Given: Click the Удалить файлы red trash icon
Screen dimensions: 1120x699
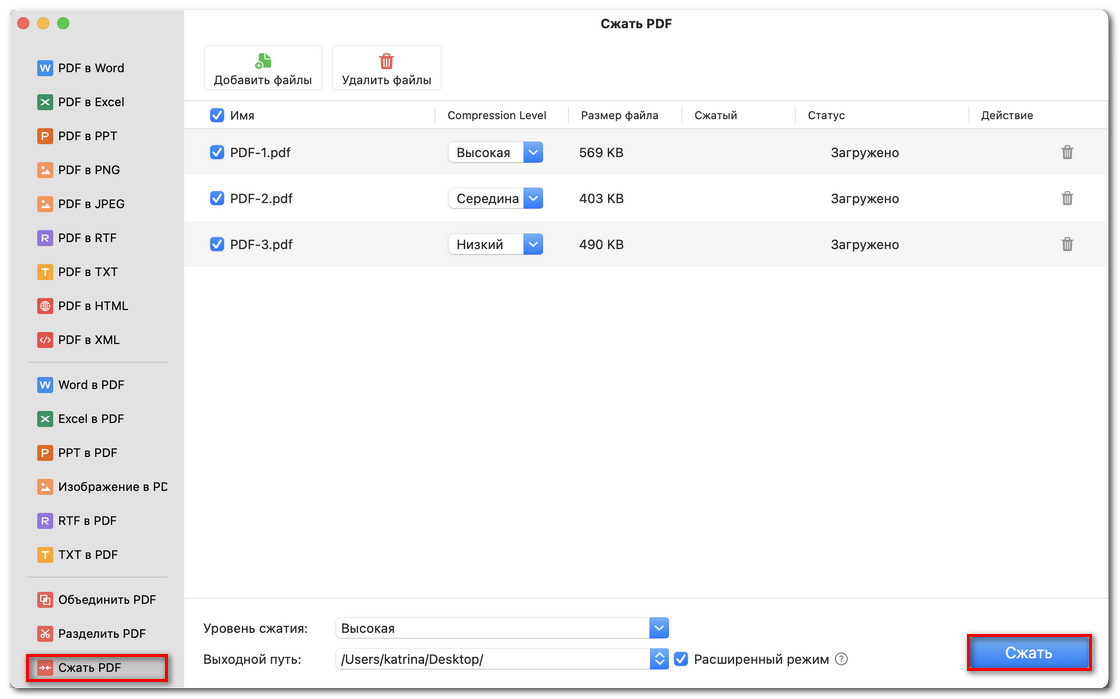Looking at the screenshot, I should click(x=386, y=61).
